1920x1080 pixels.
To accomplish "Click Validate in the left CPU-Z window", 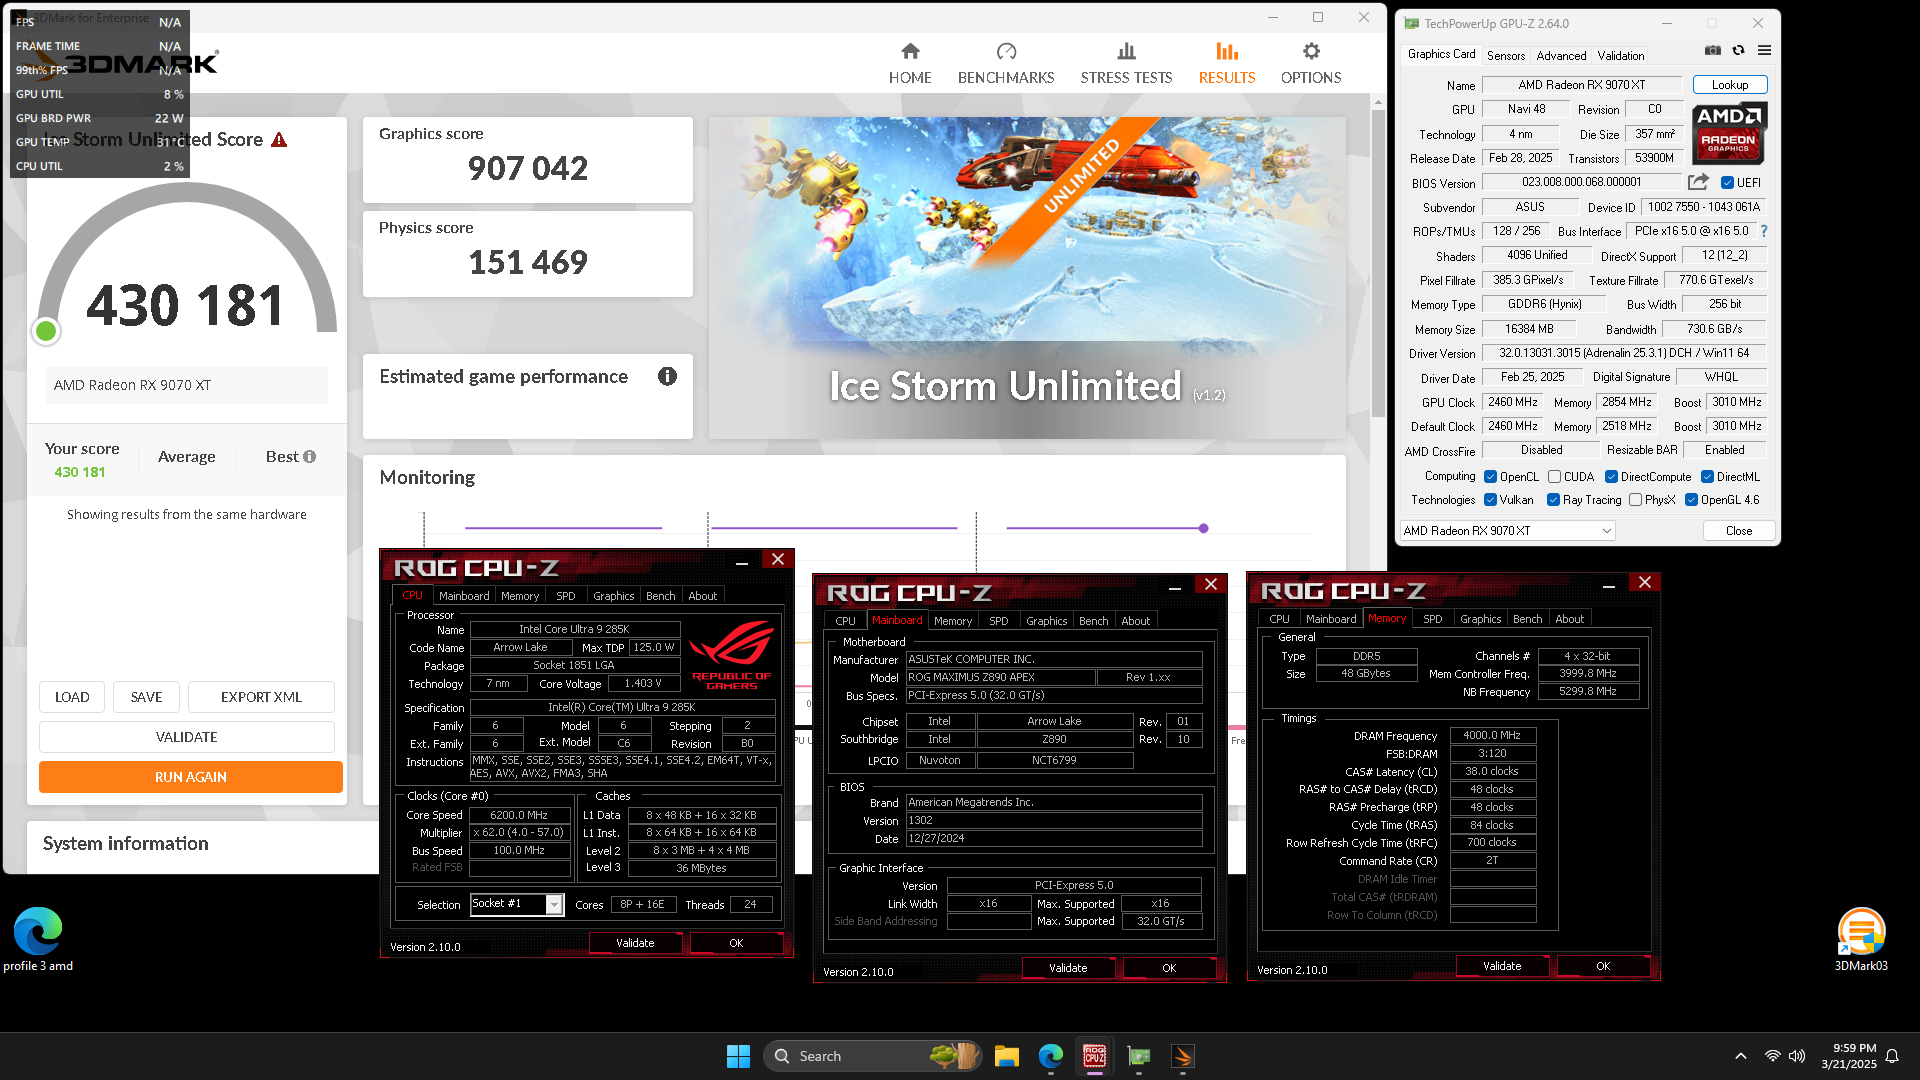I will (635, 943).
